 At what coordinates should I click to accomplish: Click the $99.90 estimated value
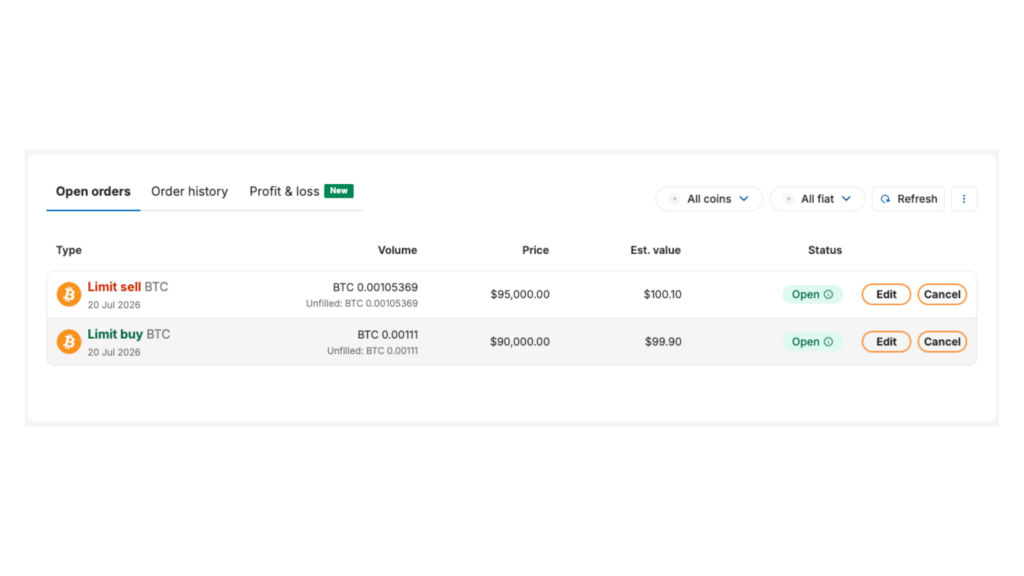click(663, 342)
